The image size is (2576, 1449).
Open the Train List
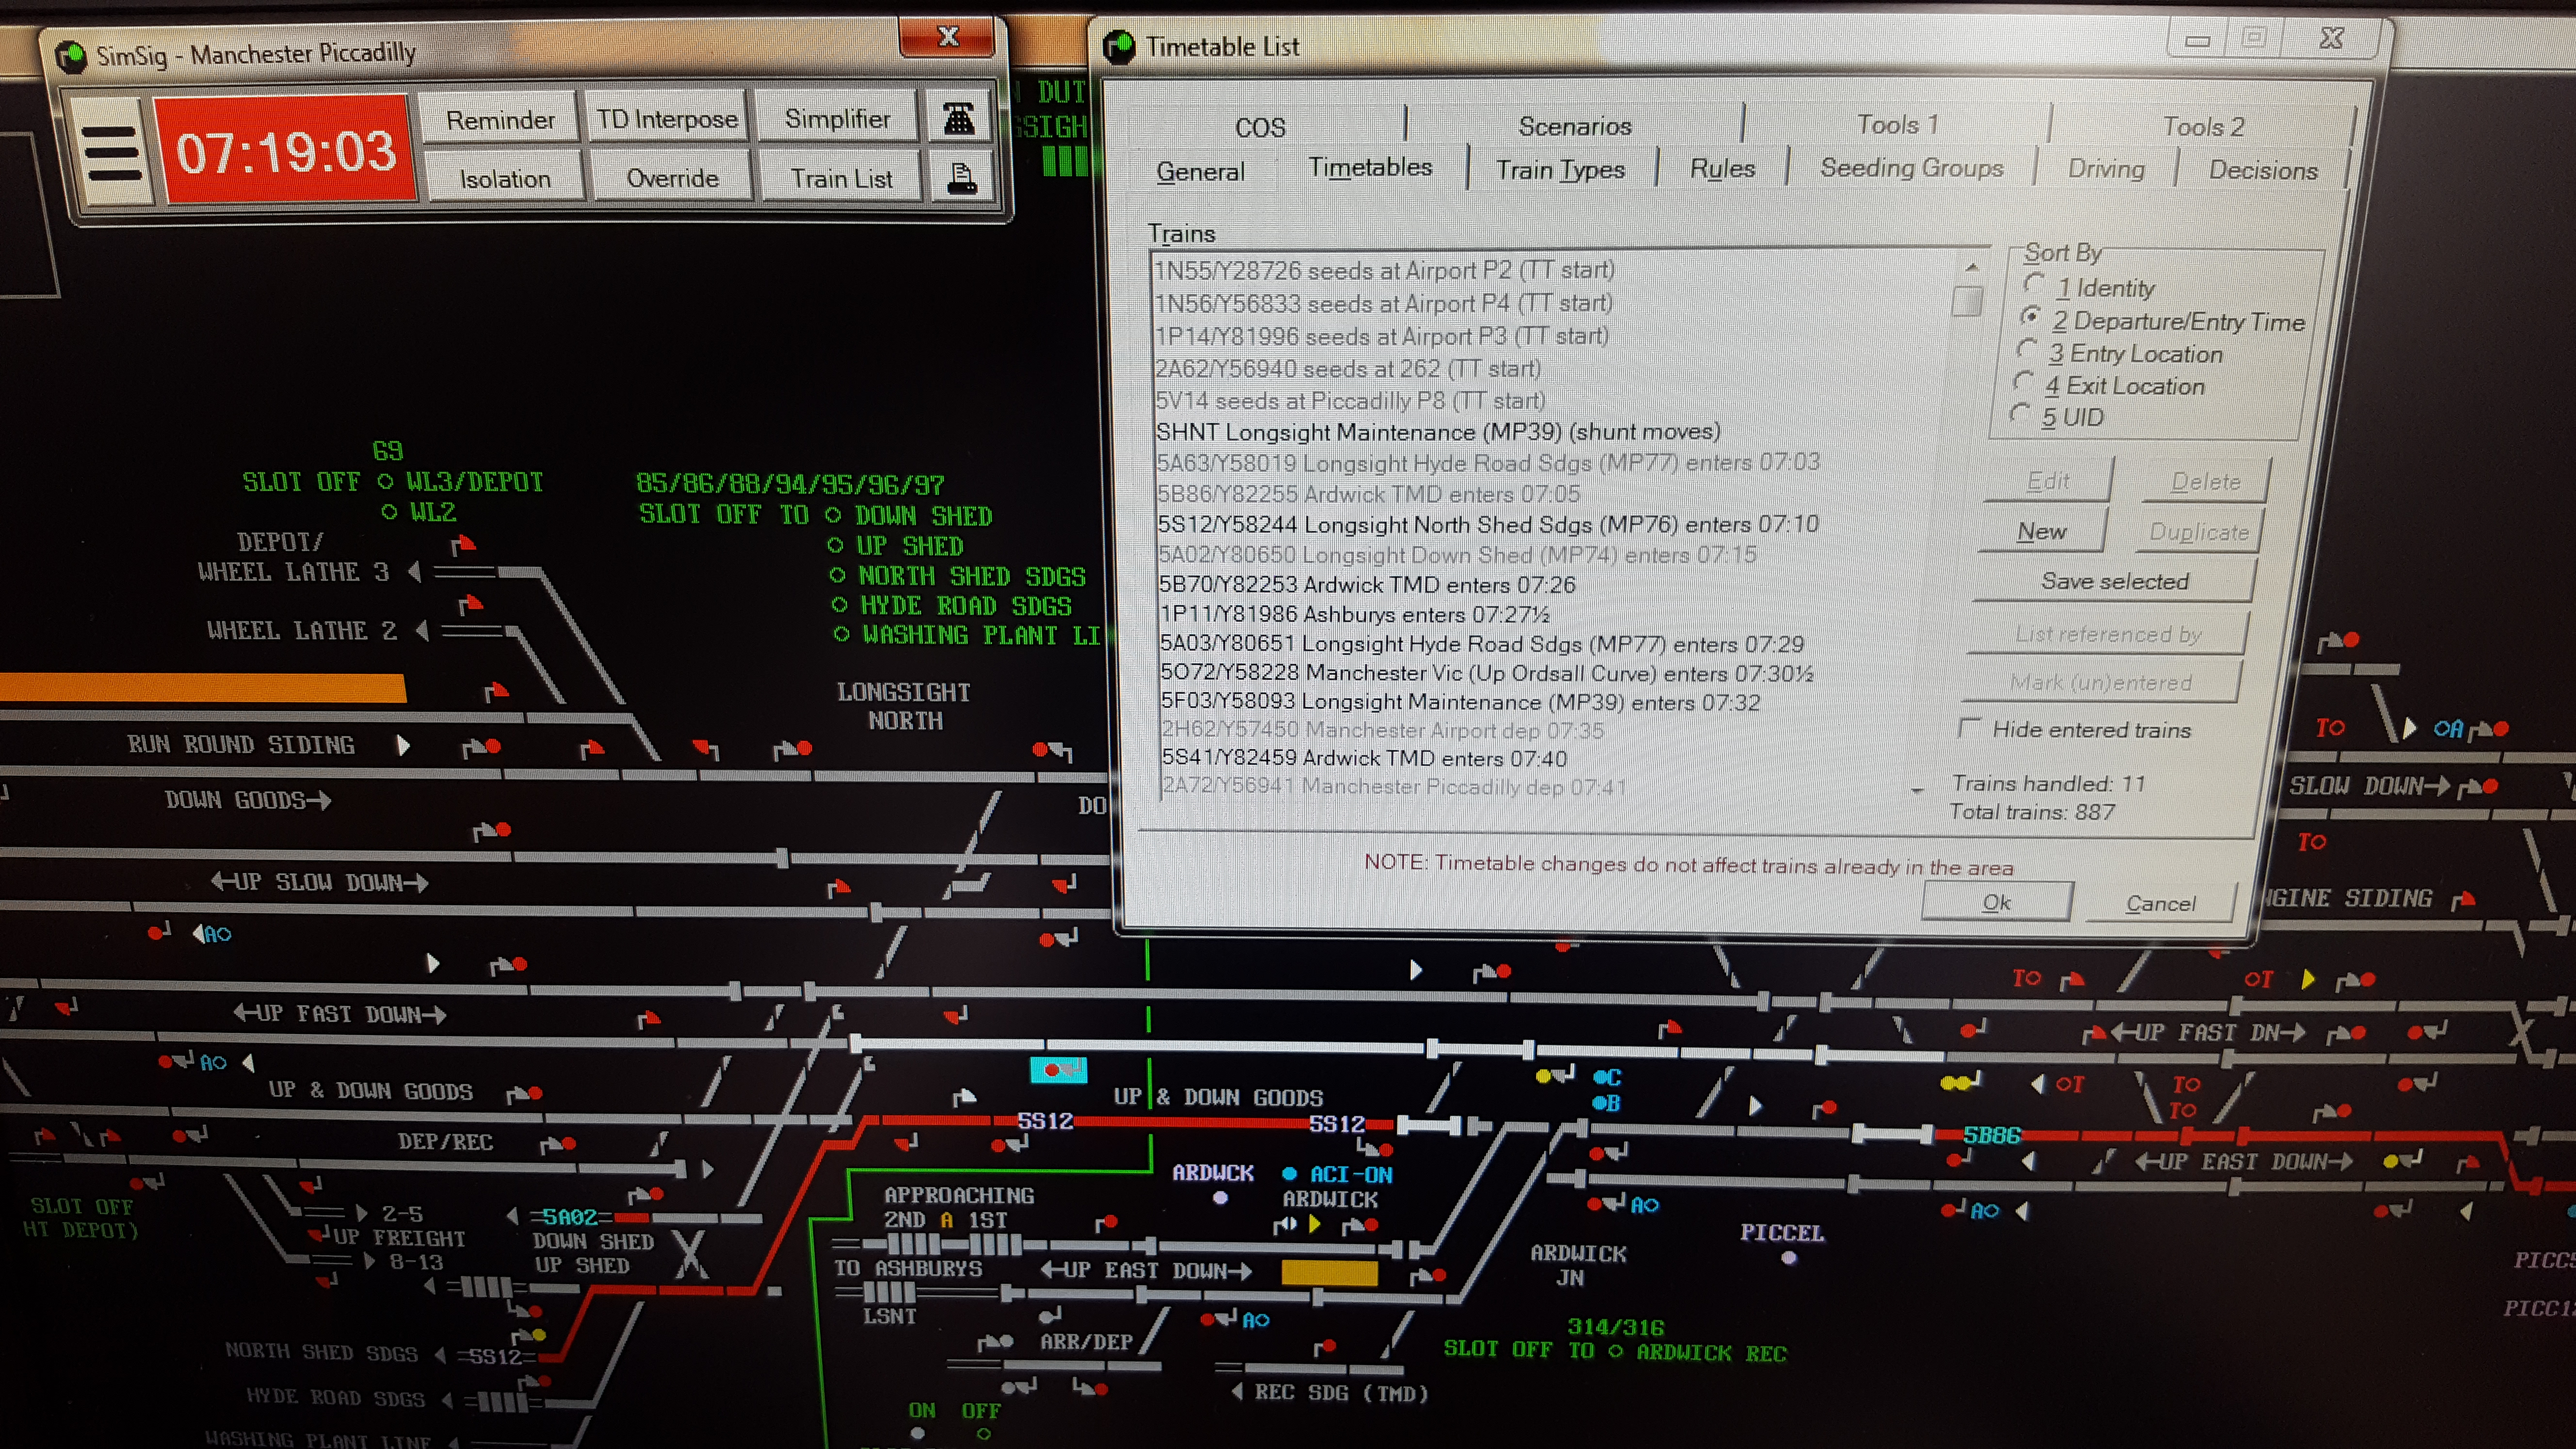coord(841,178)
